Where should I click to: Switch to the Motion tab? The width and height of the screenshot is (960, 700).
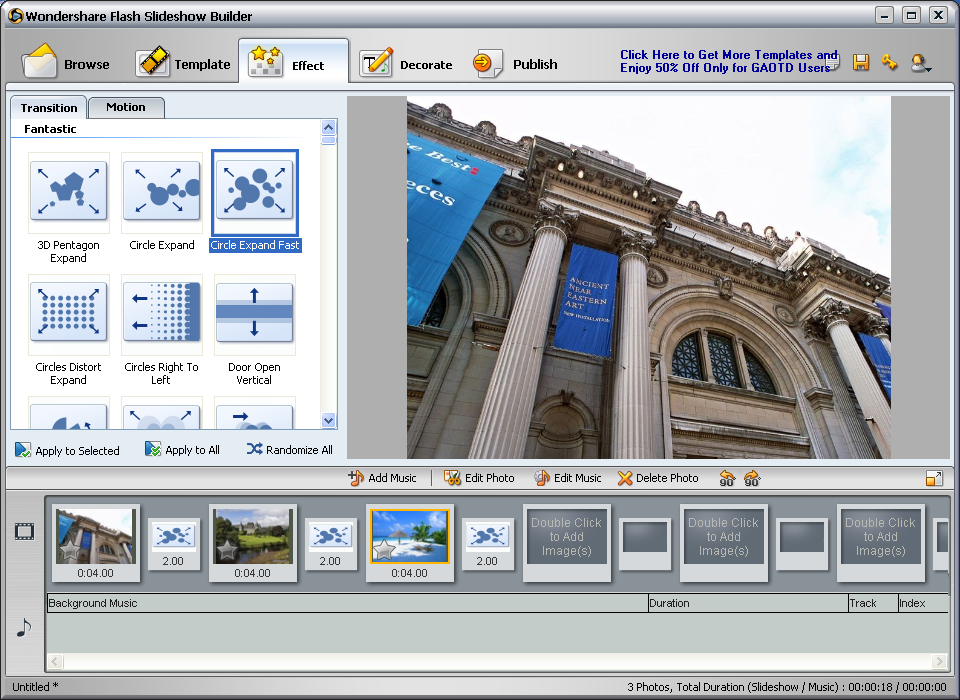pos(126,107)
